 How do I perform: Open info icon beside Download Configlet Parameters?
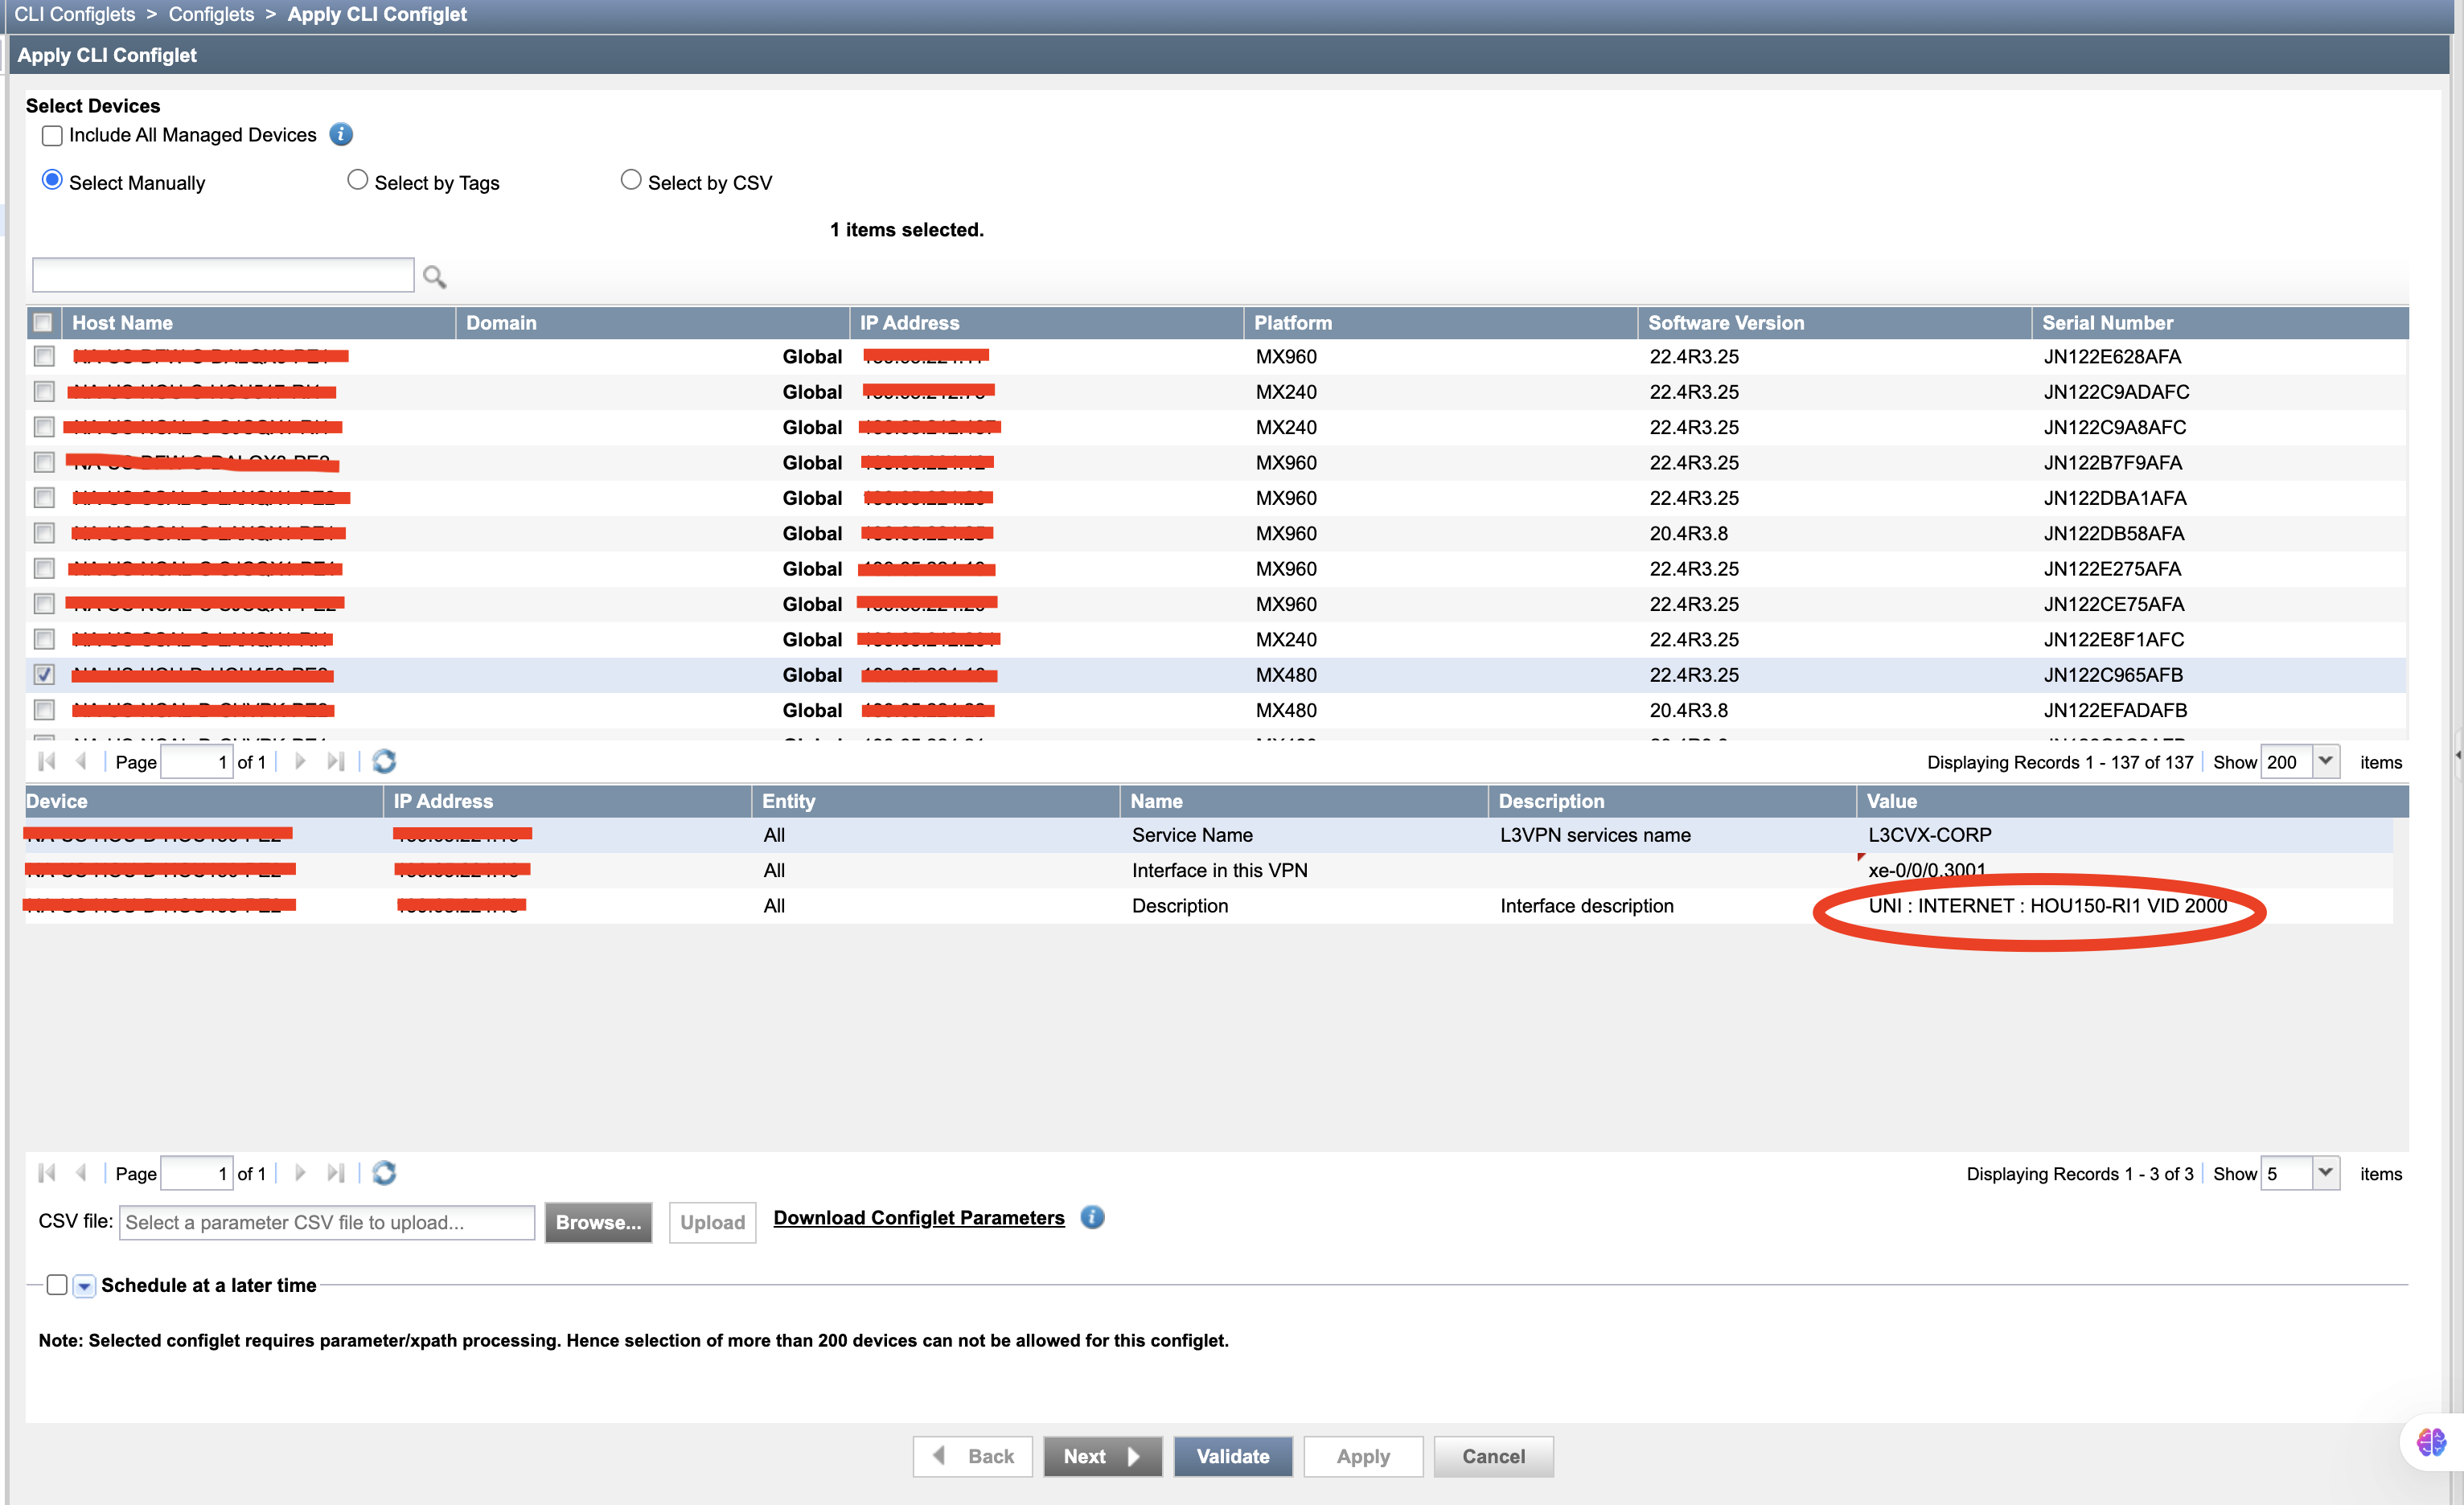tap(1092, 1217)
